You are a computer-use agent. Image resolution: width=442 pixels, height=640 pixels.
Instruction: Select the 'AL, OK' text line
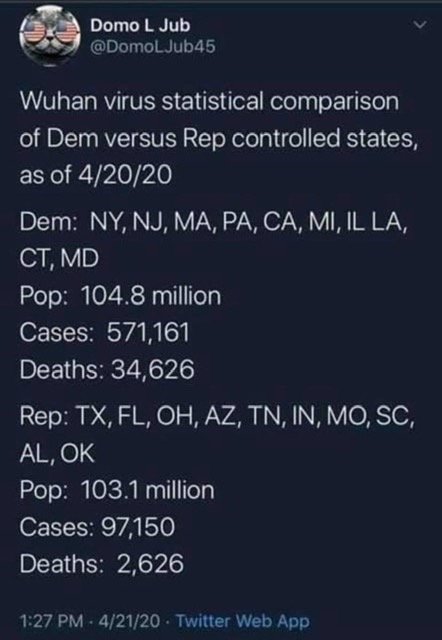point(57,453)
